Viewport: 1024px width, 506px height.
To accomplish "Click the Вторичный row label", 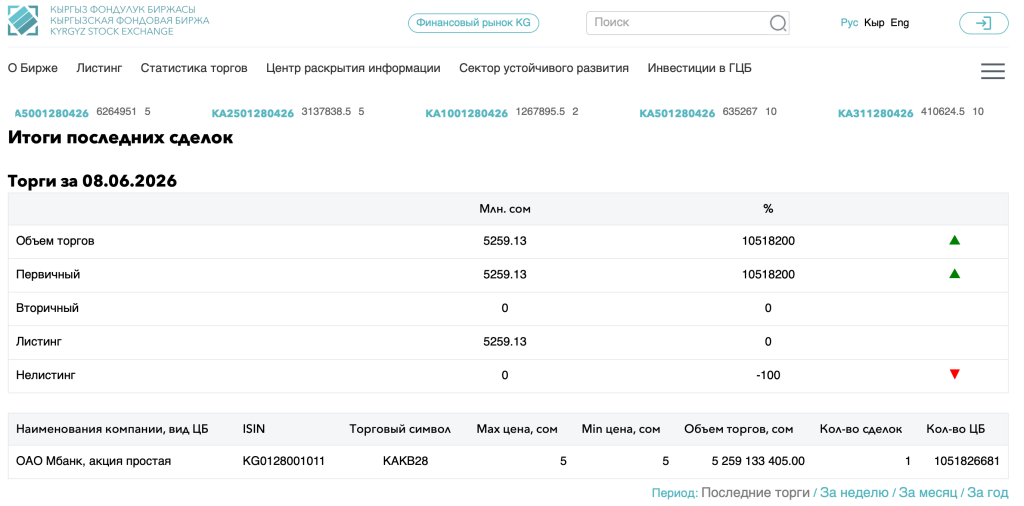I will click(47, 308).
